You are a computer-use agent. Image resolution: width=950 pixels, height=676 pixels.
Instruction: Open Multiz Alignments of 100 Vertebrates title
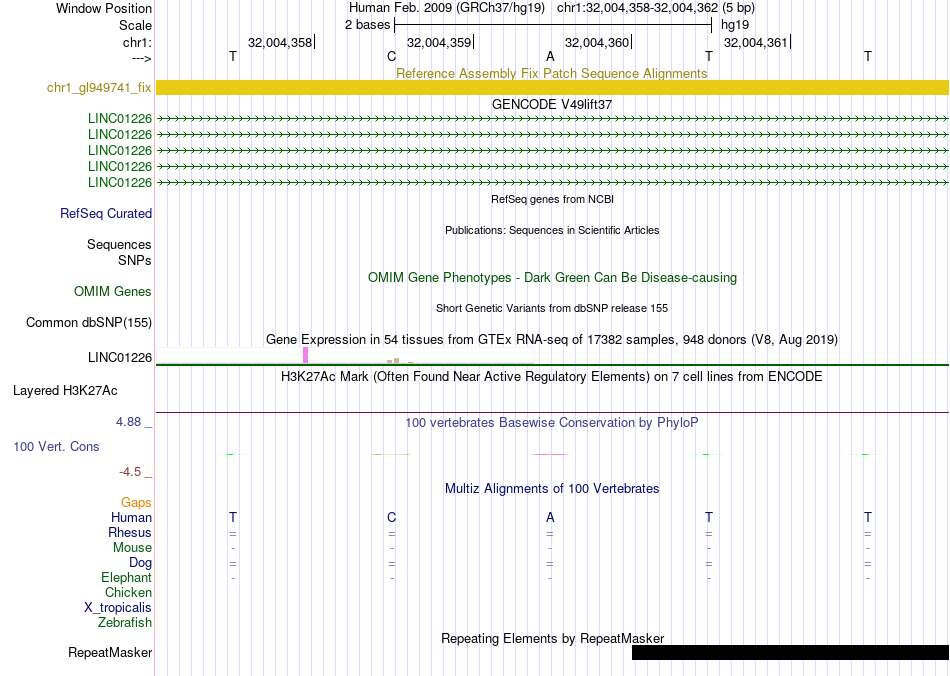pyautogui.click(x=552, y=489)
